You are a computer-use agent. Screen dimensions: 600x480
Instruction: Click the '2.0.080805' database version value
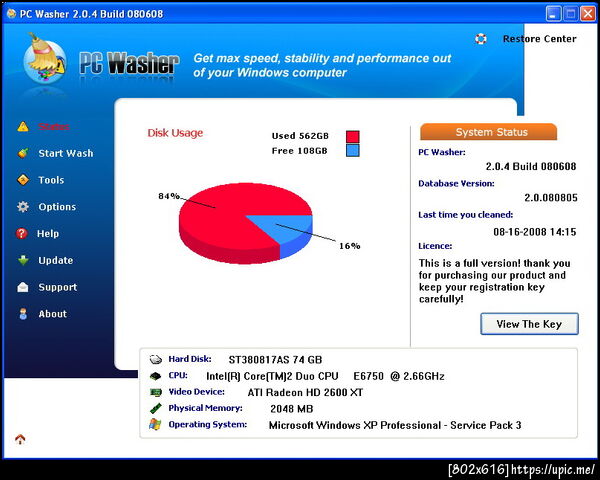tap(551, 198)
